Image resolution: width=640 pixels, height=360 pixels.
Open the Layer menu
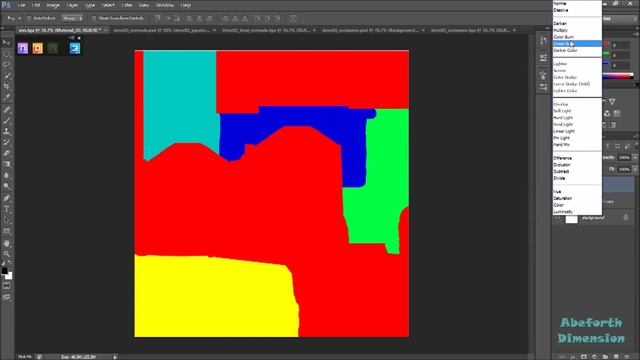[72, 5]
